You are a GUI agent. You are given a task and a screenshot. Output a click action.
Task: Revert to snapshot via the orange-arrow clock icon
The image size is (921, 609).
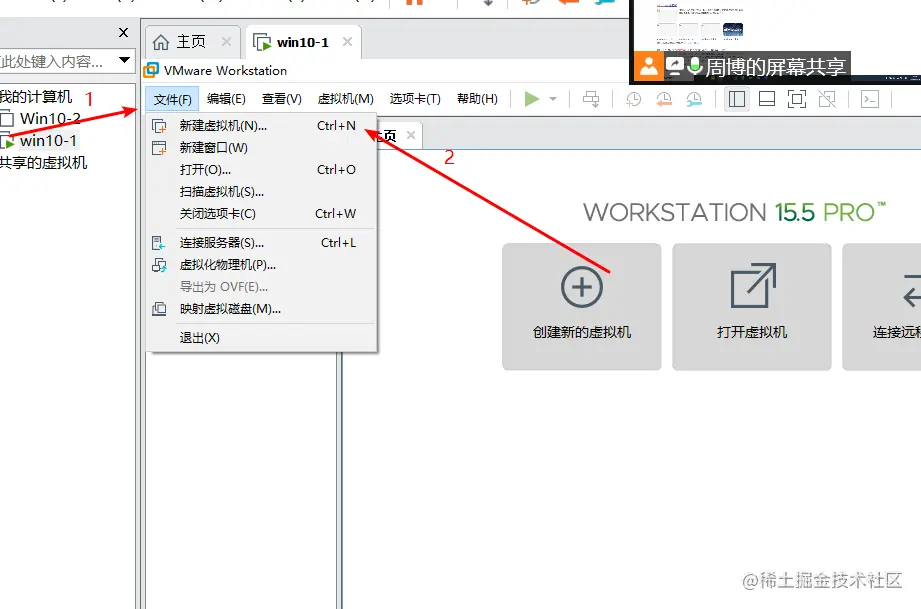click(664, 99)
